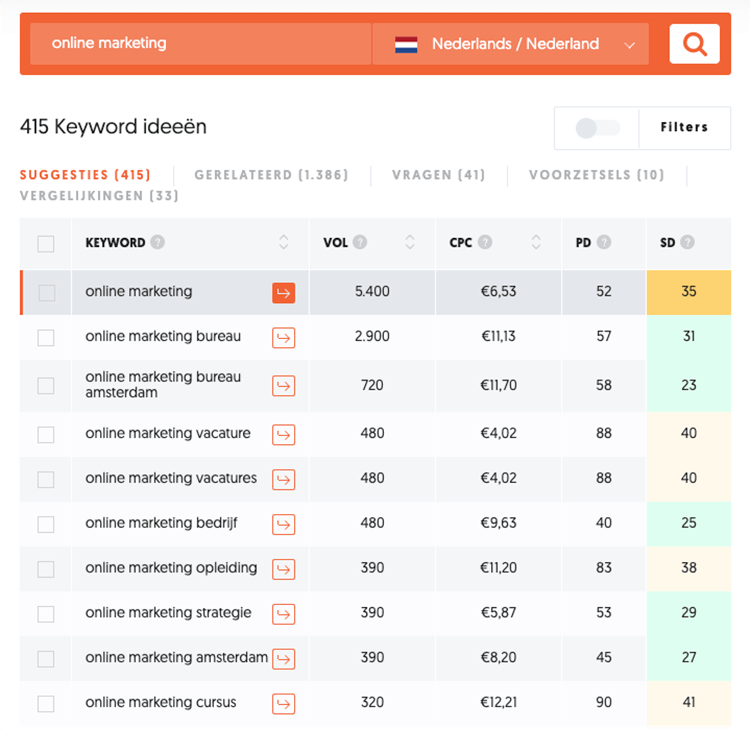This screenshot has height=729, width=750.
Task: Click PD value 90
Action: 604,702
